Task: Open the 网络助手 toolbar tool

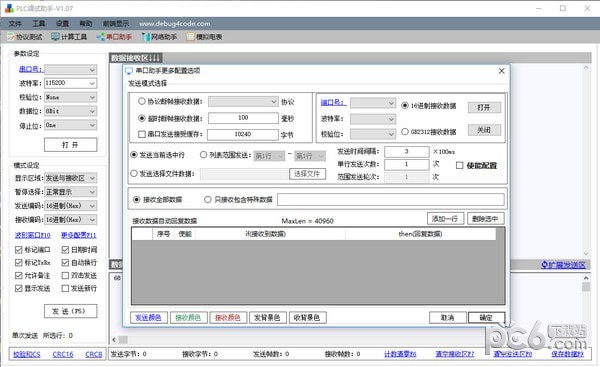Action: (x=159, y=37)
